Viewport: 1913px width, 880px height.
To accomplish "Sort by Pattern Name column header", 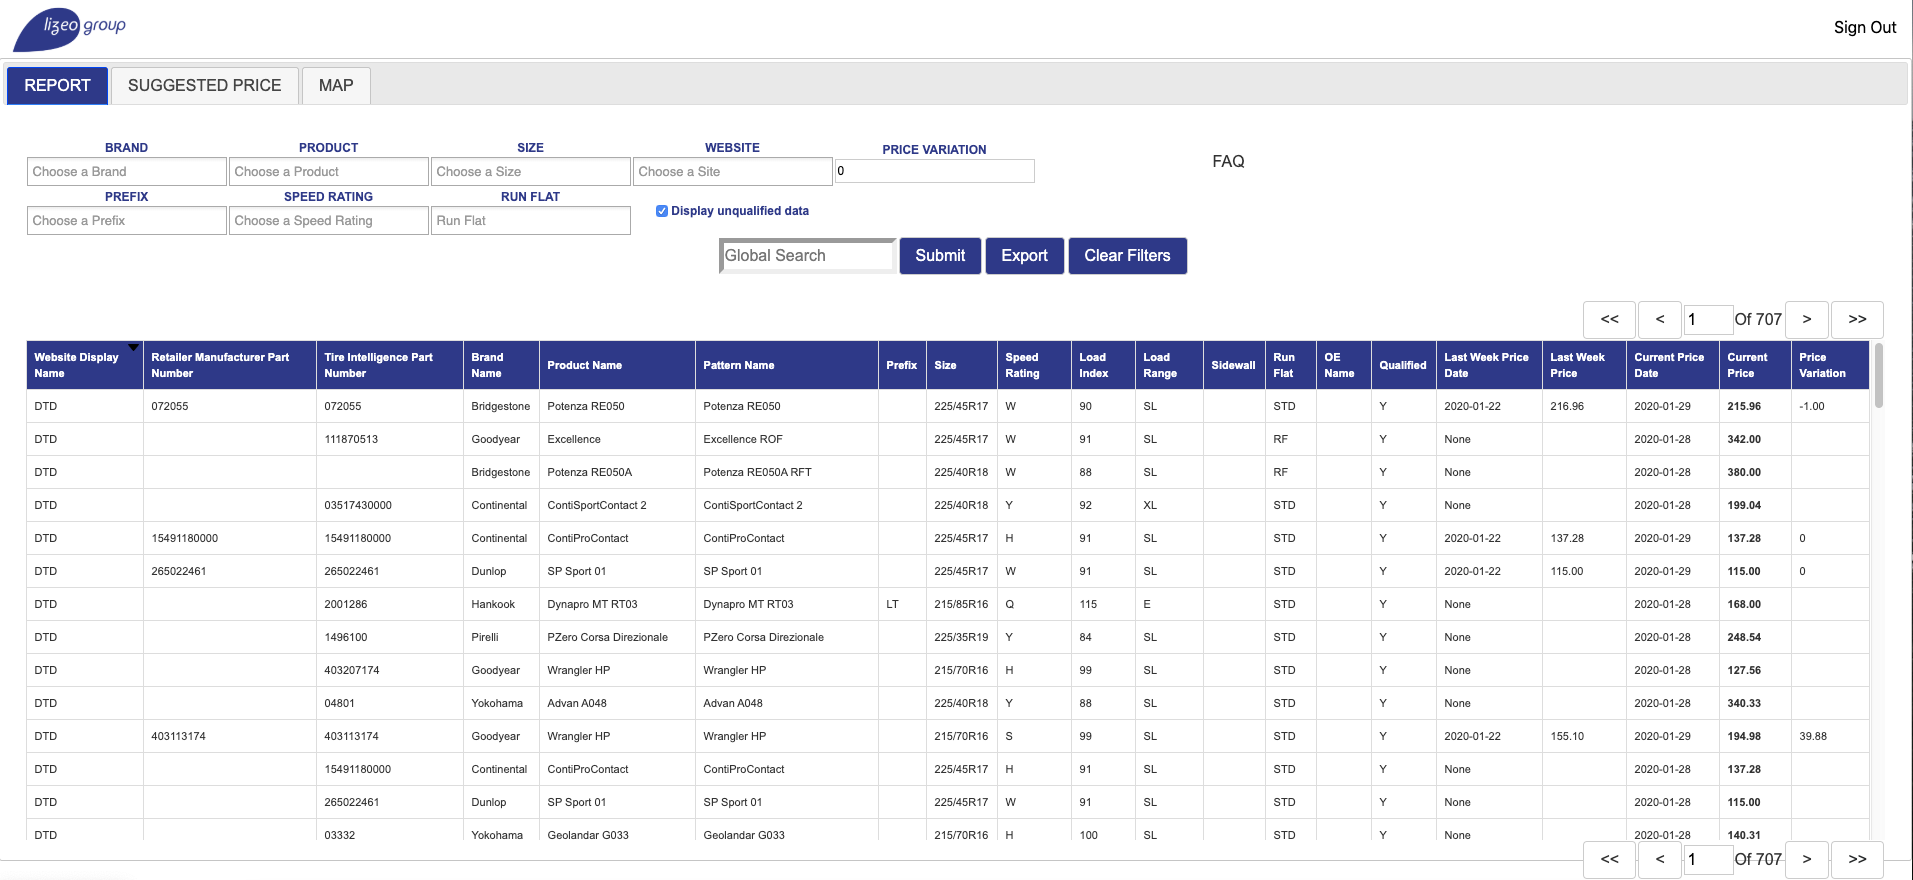I will click(786, 365).
